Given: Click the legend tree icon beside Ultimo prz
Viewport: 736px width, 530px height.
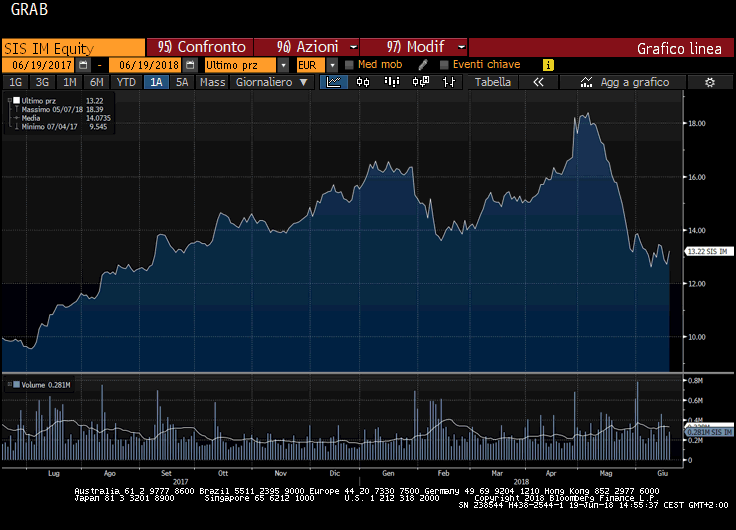Looking at the screenshot, I should 9,100.
